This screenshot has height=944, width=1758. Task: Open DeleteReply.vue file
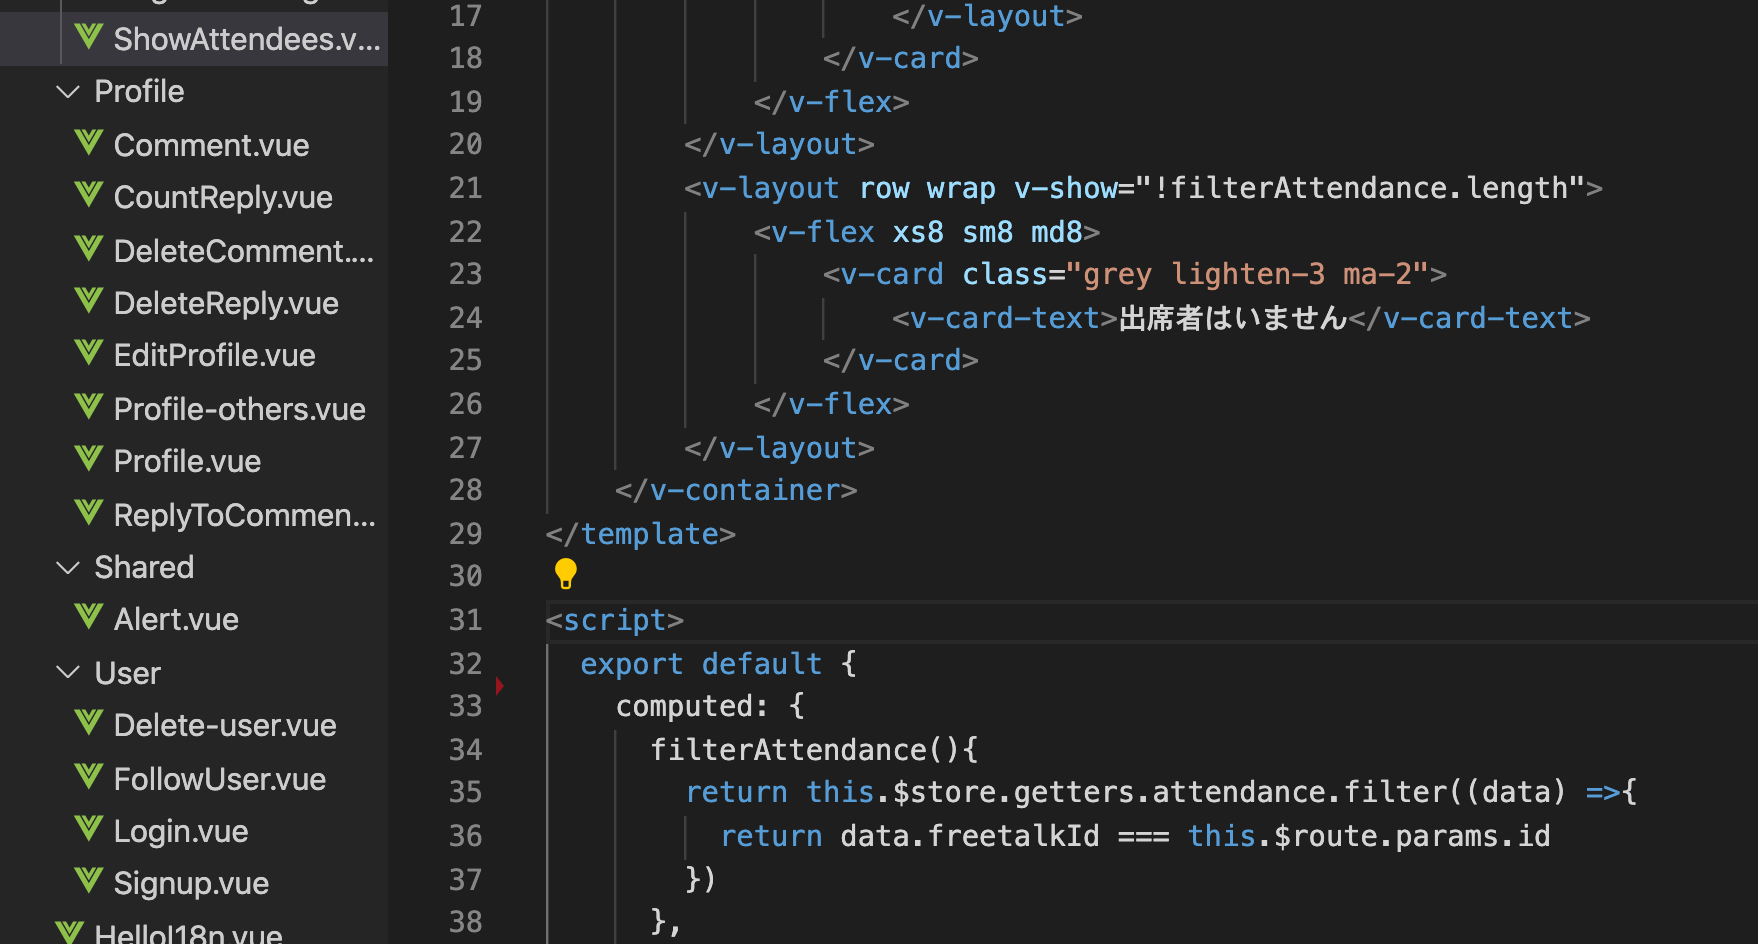coord(226,302)
